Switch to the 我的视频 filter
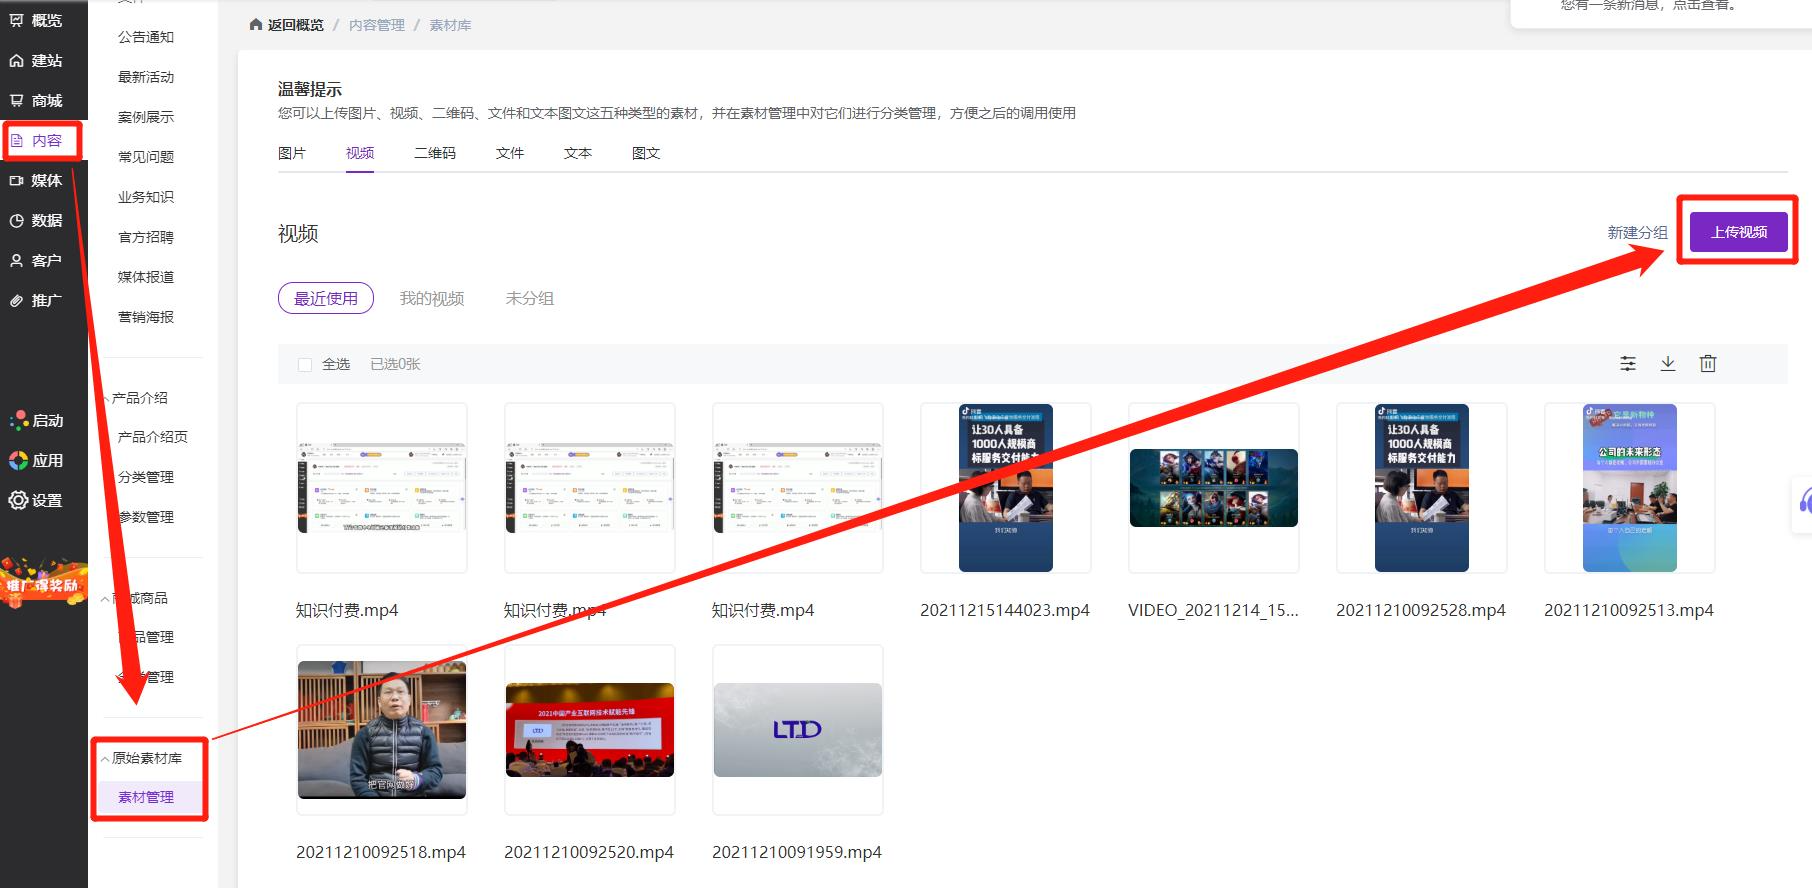This screenshot has height=888, width=1812. (x=431, y=299)
